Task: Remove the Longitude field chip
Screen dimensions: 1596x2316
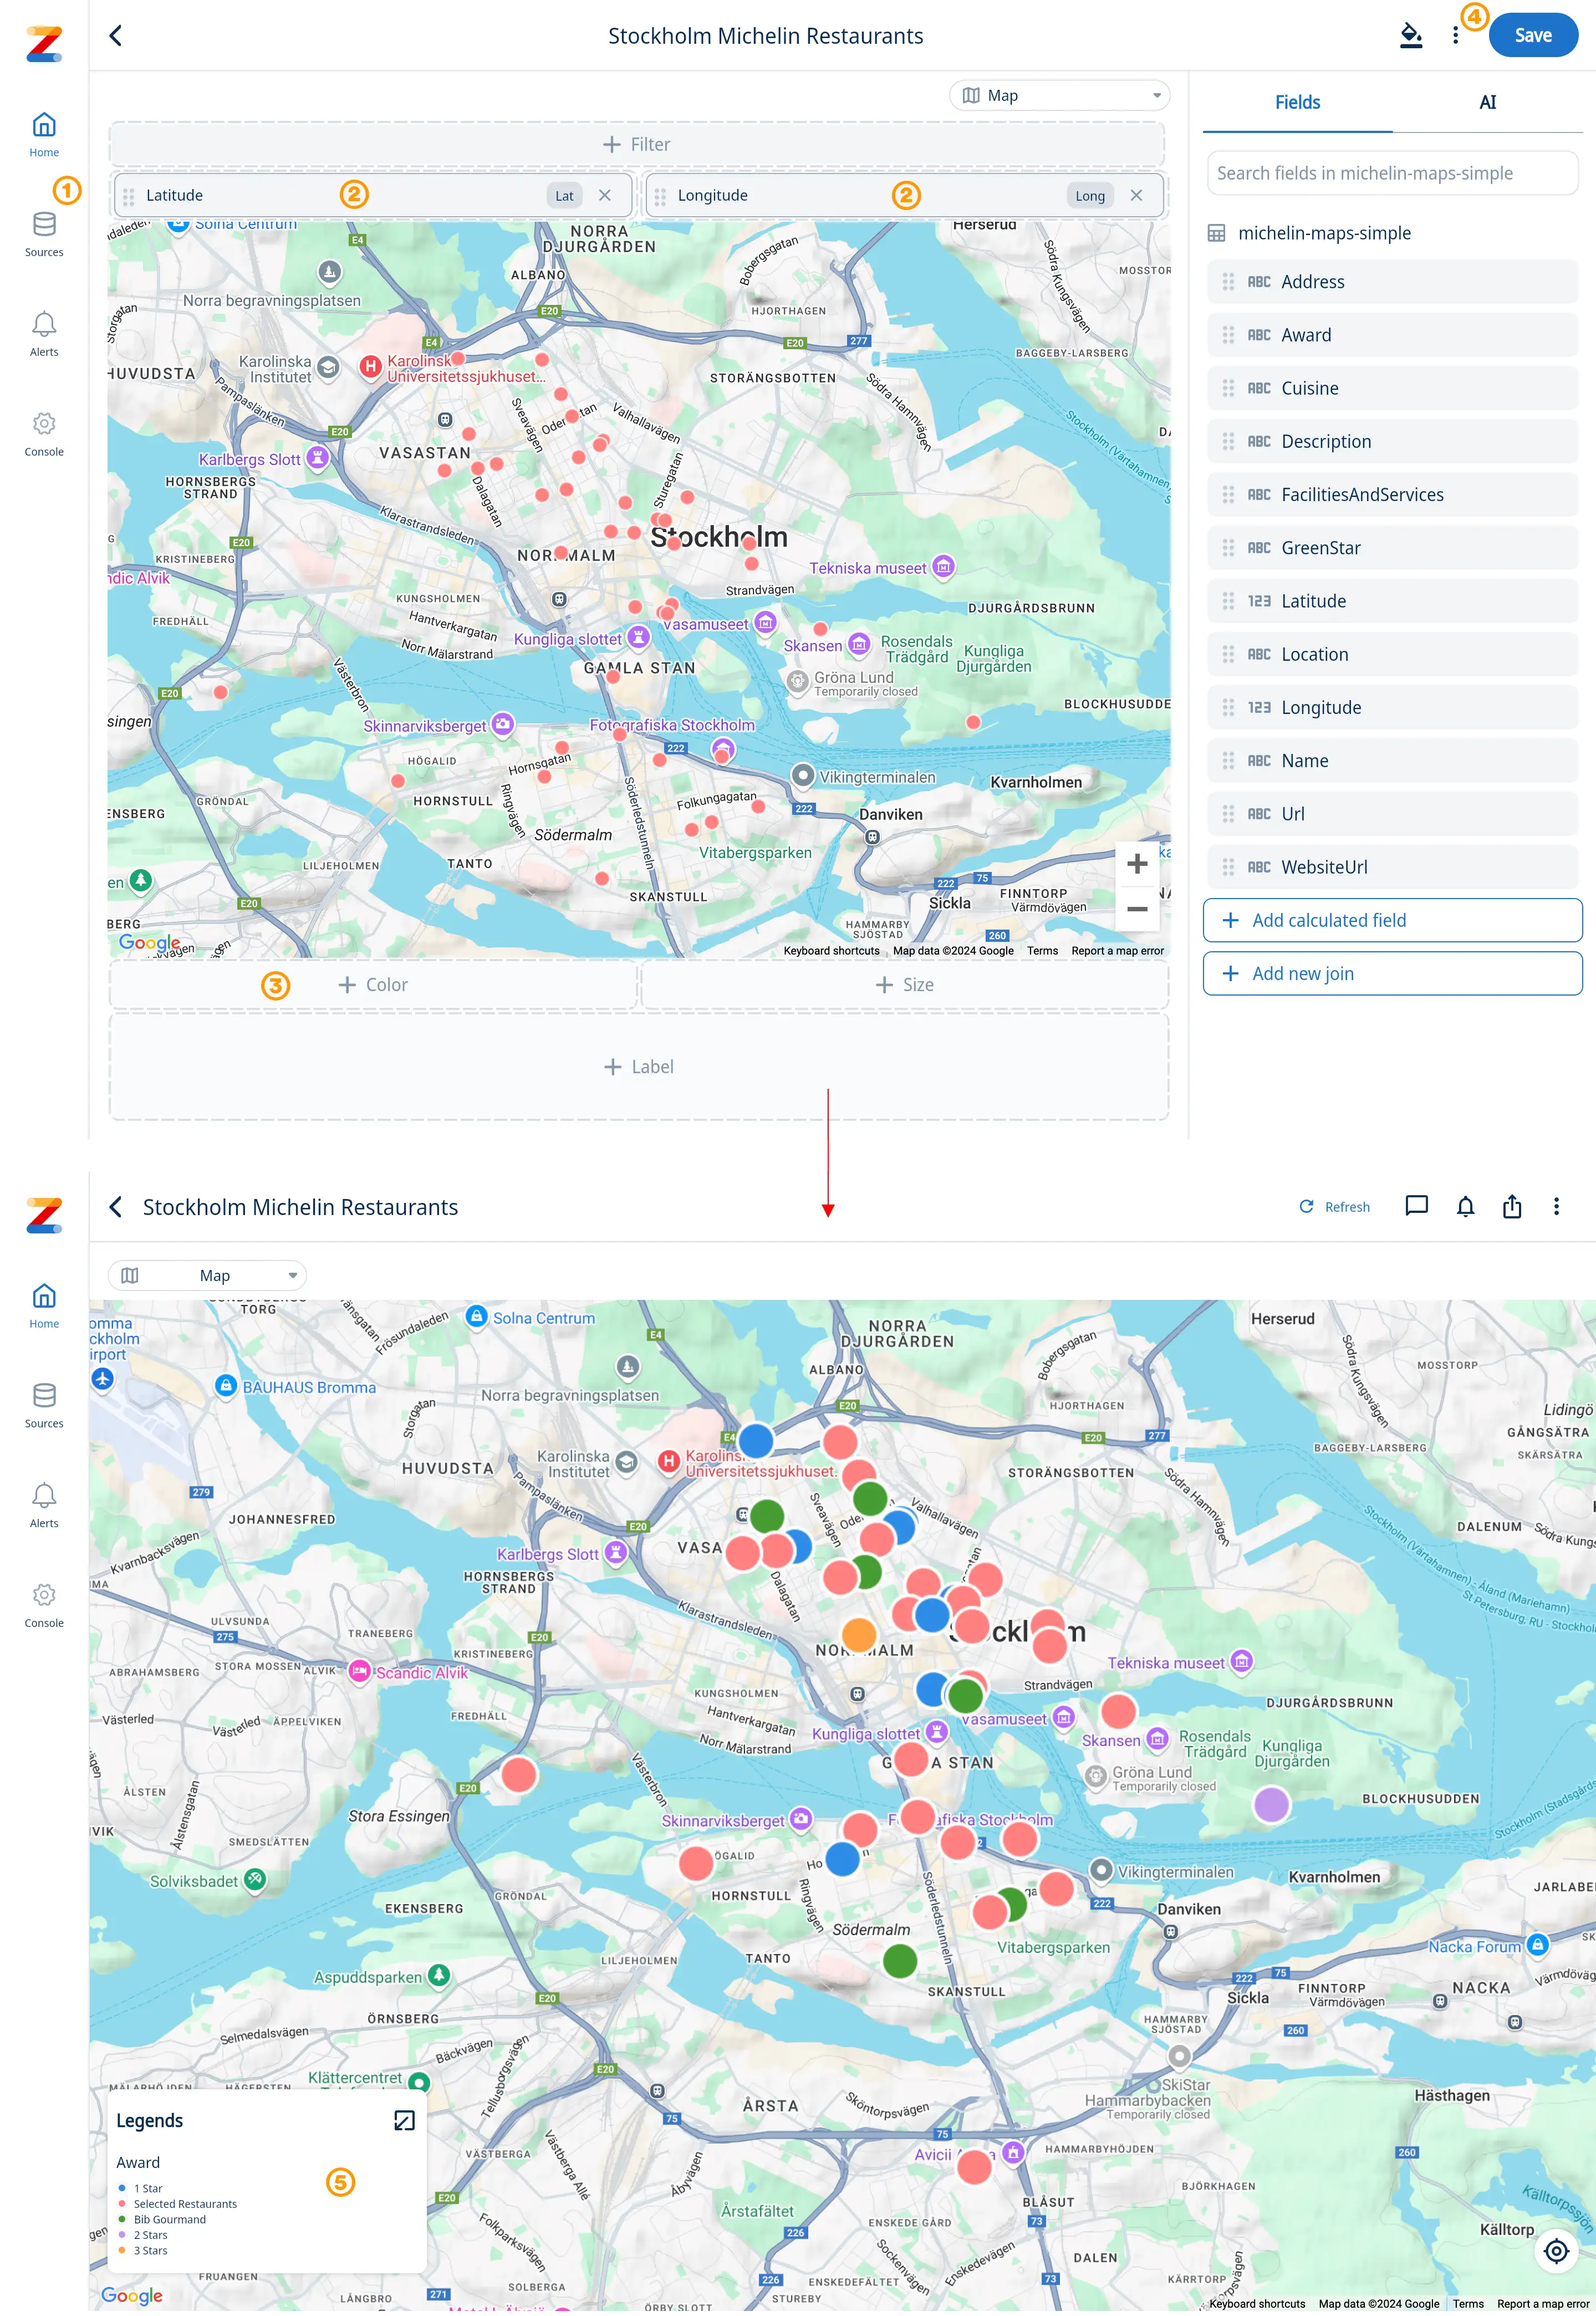Action: coord(1136,196)
